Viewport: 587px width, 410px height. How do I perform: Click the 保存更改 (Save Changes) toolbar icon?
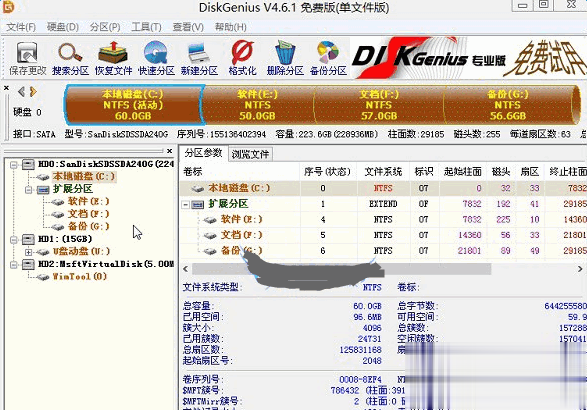[x=27, y=58]
